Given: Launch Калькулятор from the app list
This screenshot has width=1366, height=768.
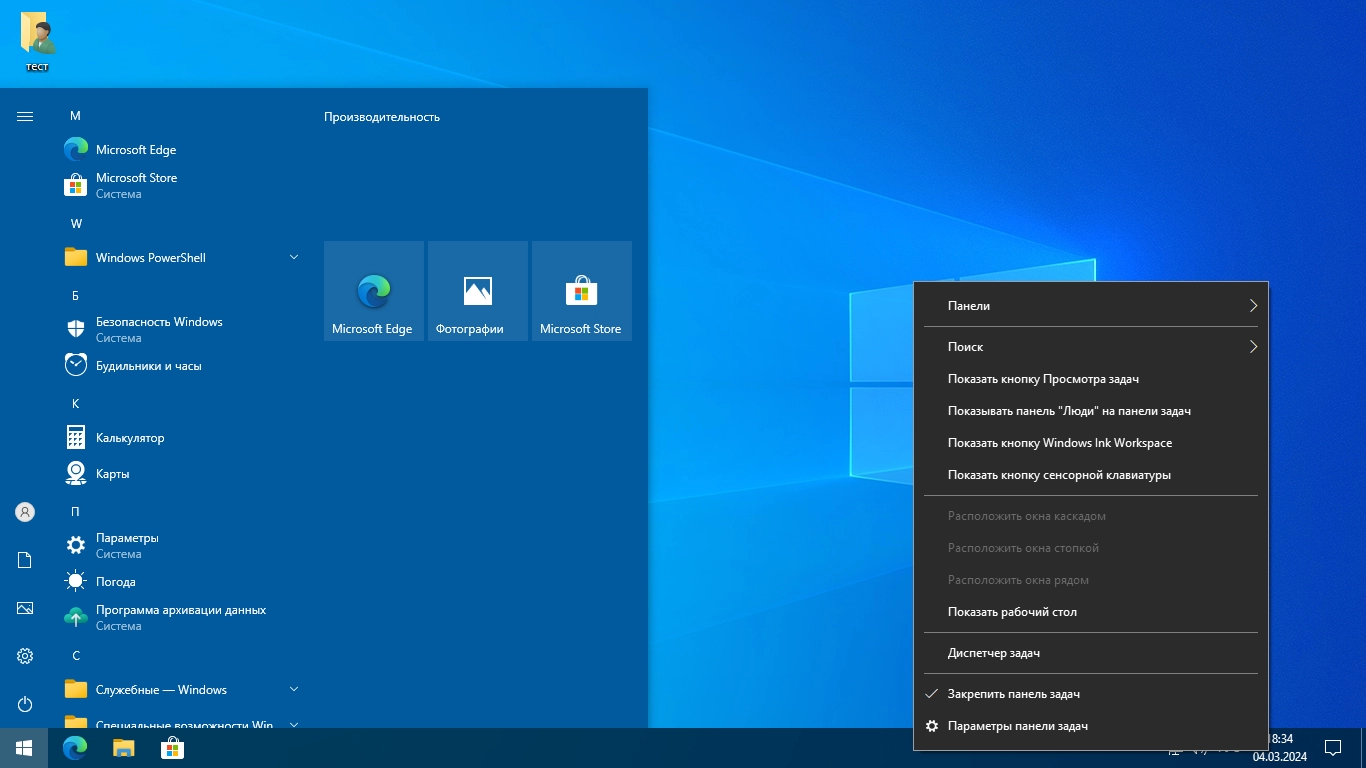Looking at the screenshot, I should (x=130, y=438).
